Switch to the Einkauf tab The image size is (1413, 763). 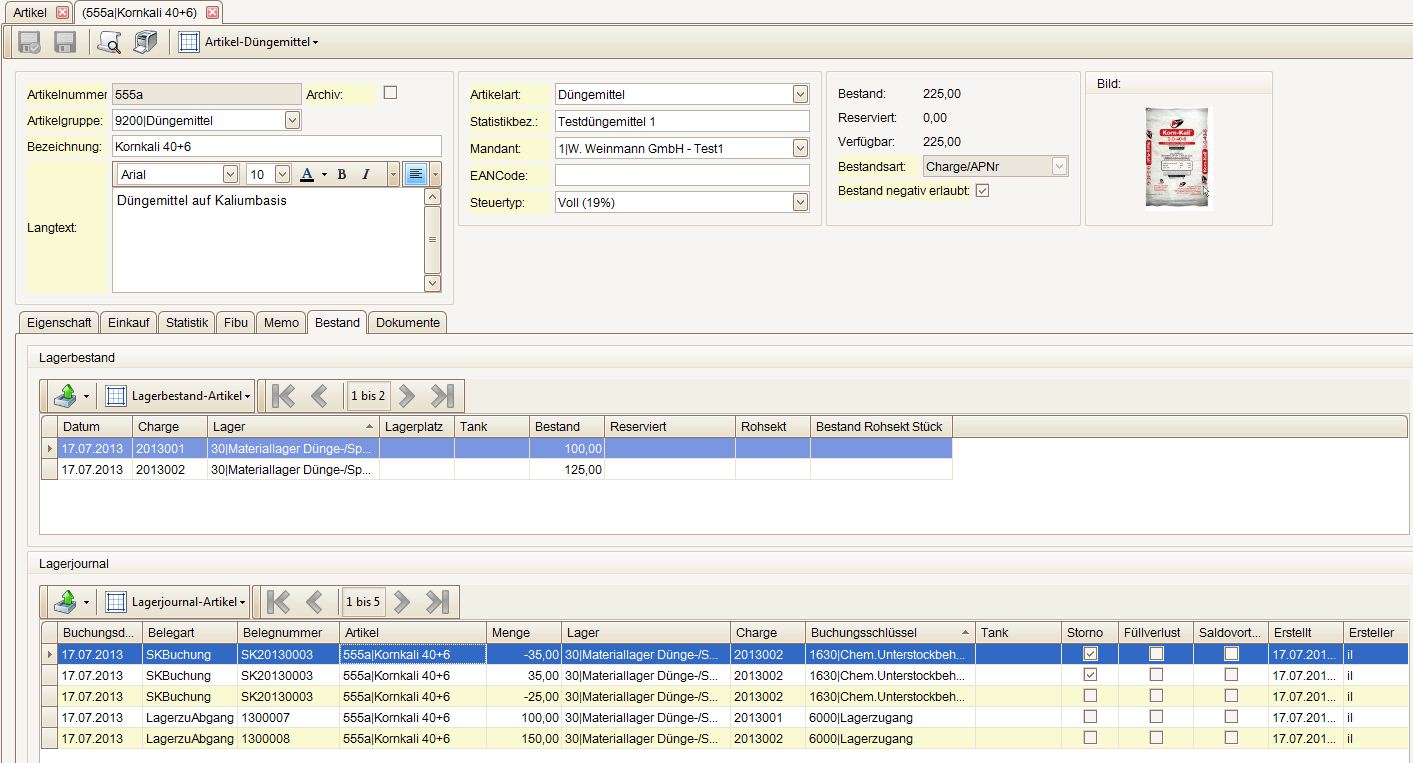[x=129, y=322]
